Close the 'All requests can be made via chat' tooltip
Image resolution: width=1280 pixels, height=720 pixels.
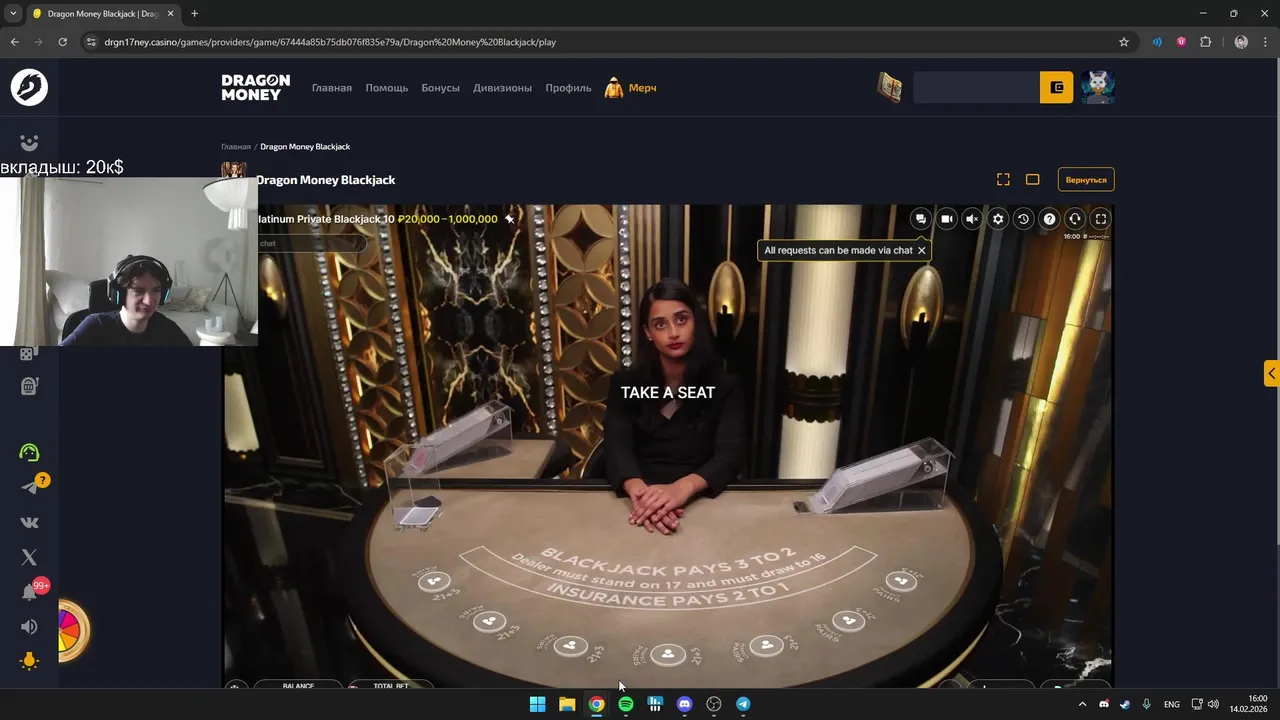pos(922,250)
